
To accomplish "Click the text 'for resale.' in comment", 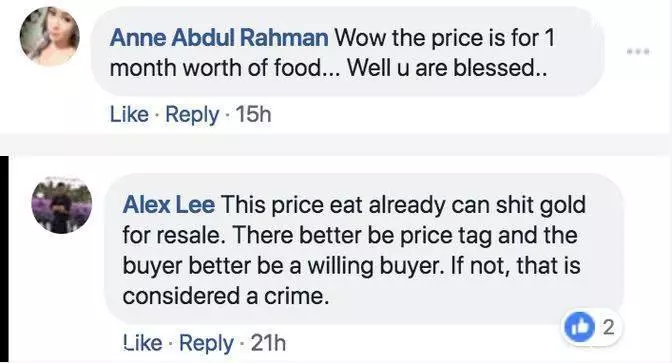I will click(x=174, y=235).
